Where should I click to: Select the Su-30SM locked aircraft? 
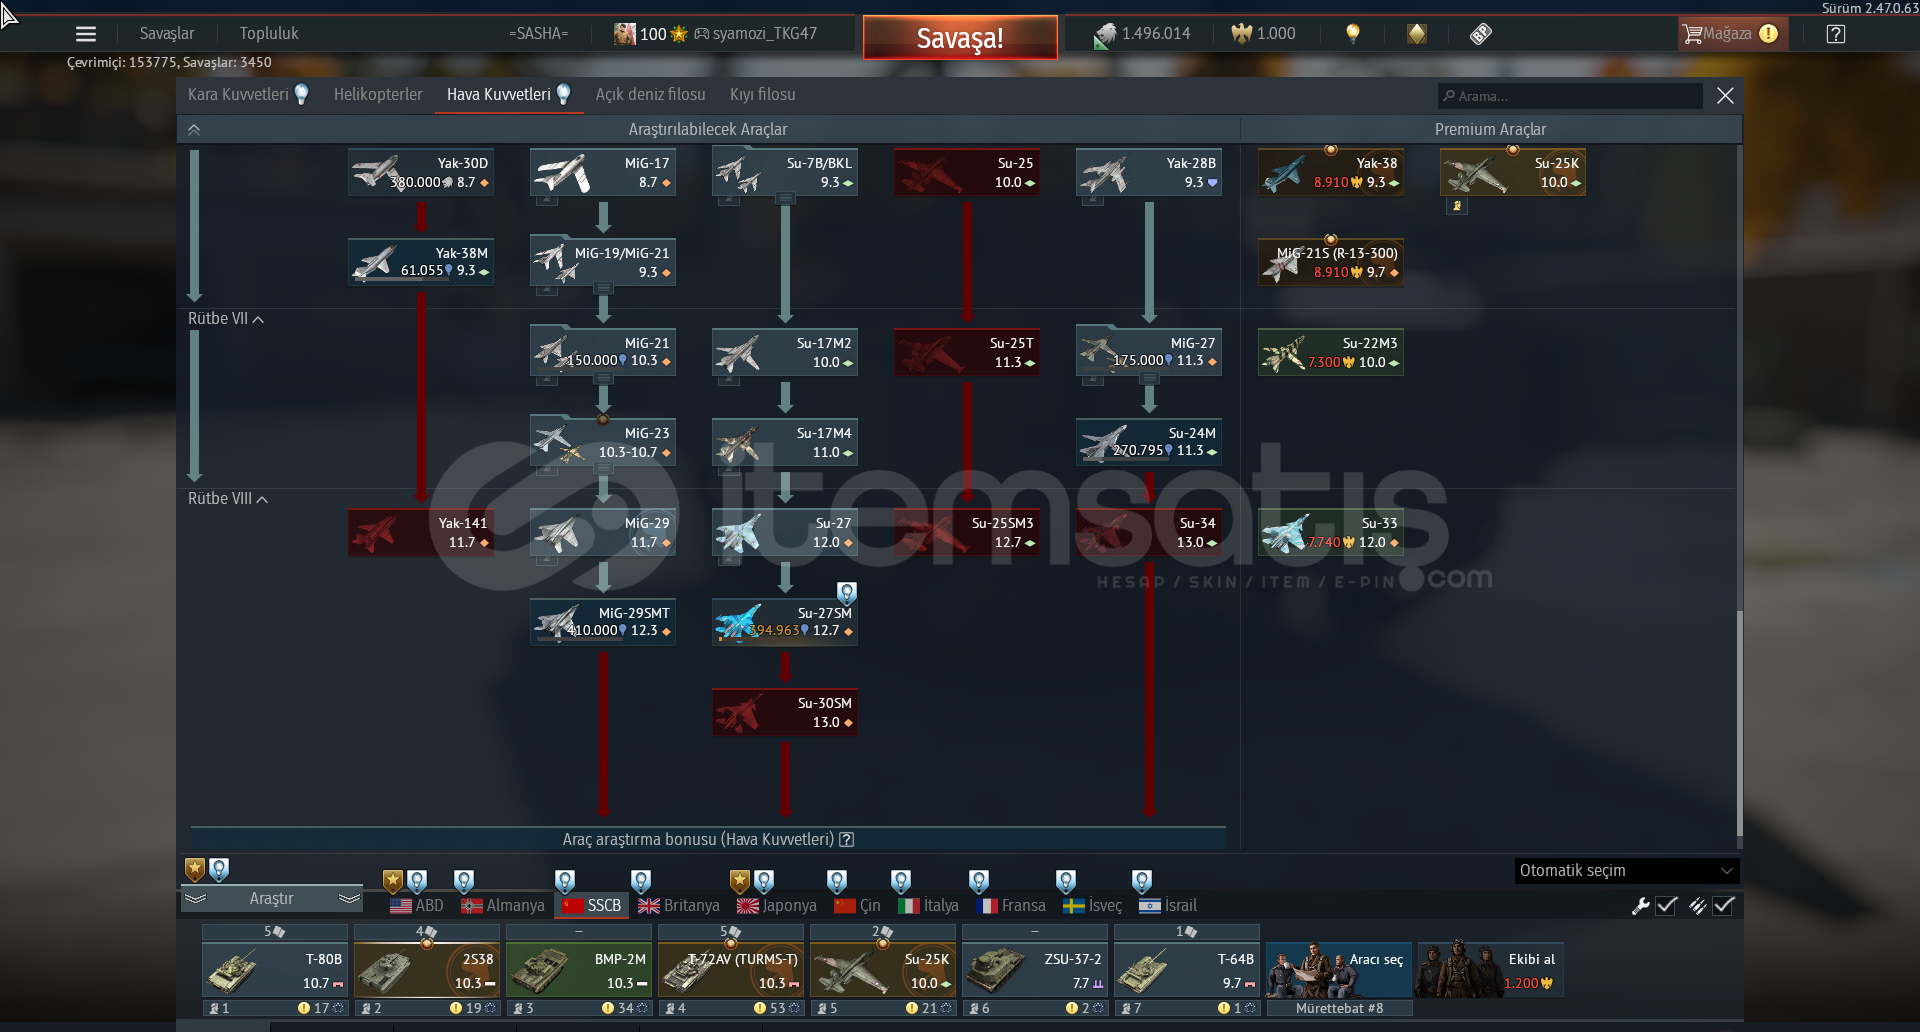[785, 712]
